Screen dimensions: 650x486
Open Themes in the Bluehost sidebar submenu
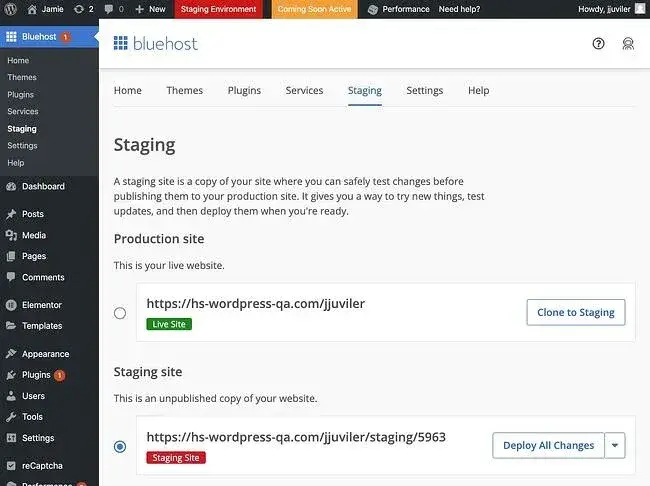pyautogui.click(x=22, y=78)
